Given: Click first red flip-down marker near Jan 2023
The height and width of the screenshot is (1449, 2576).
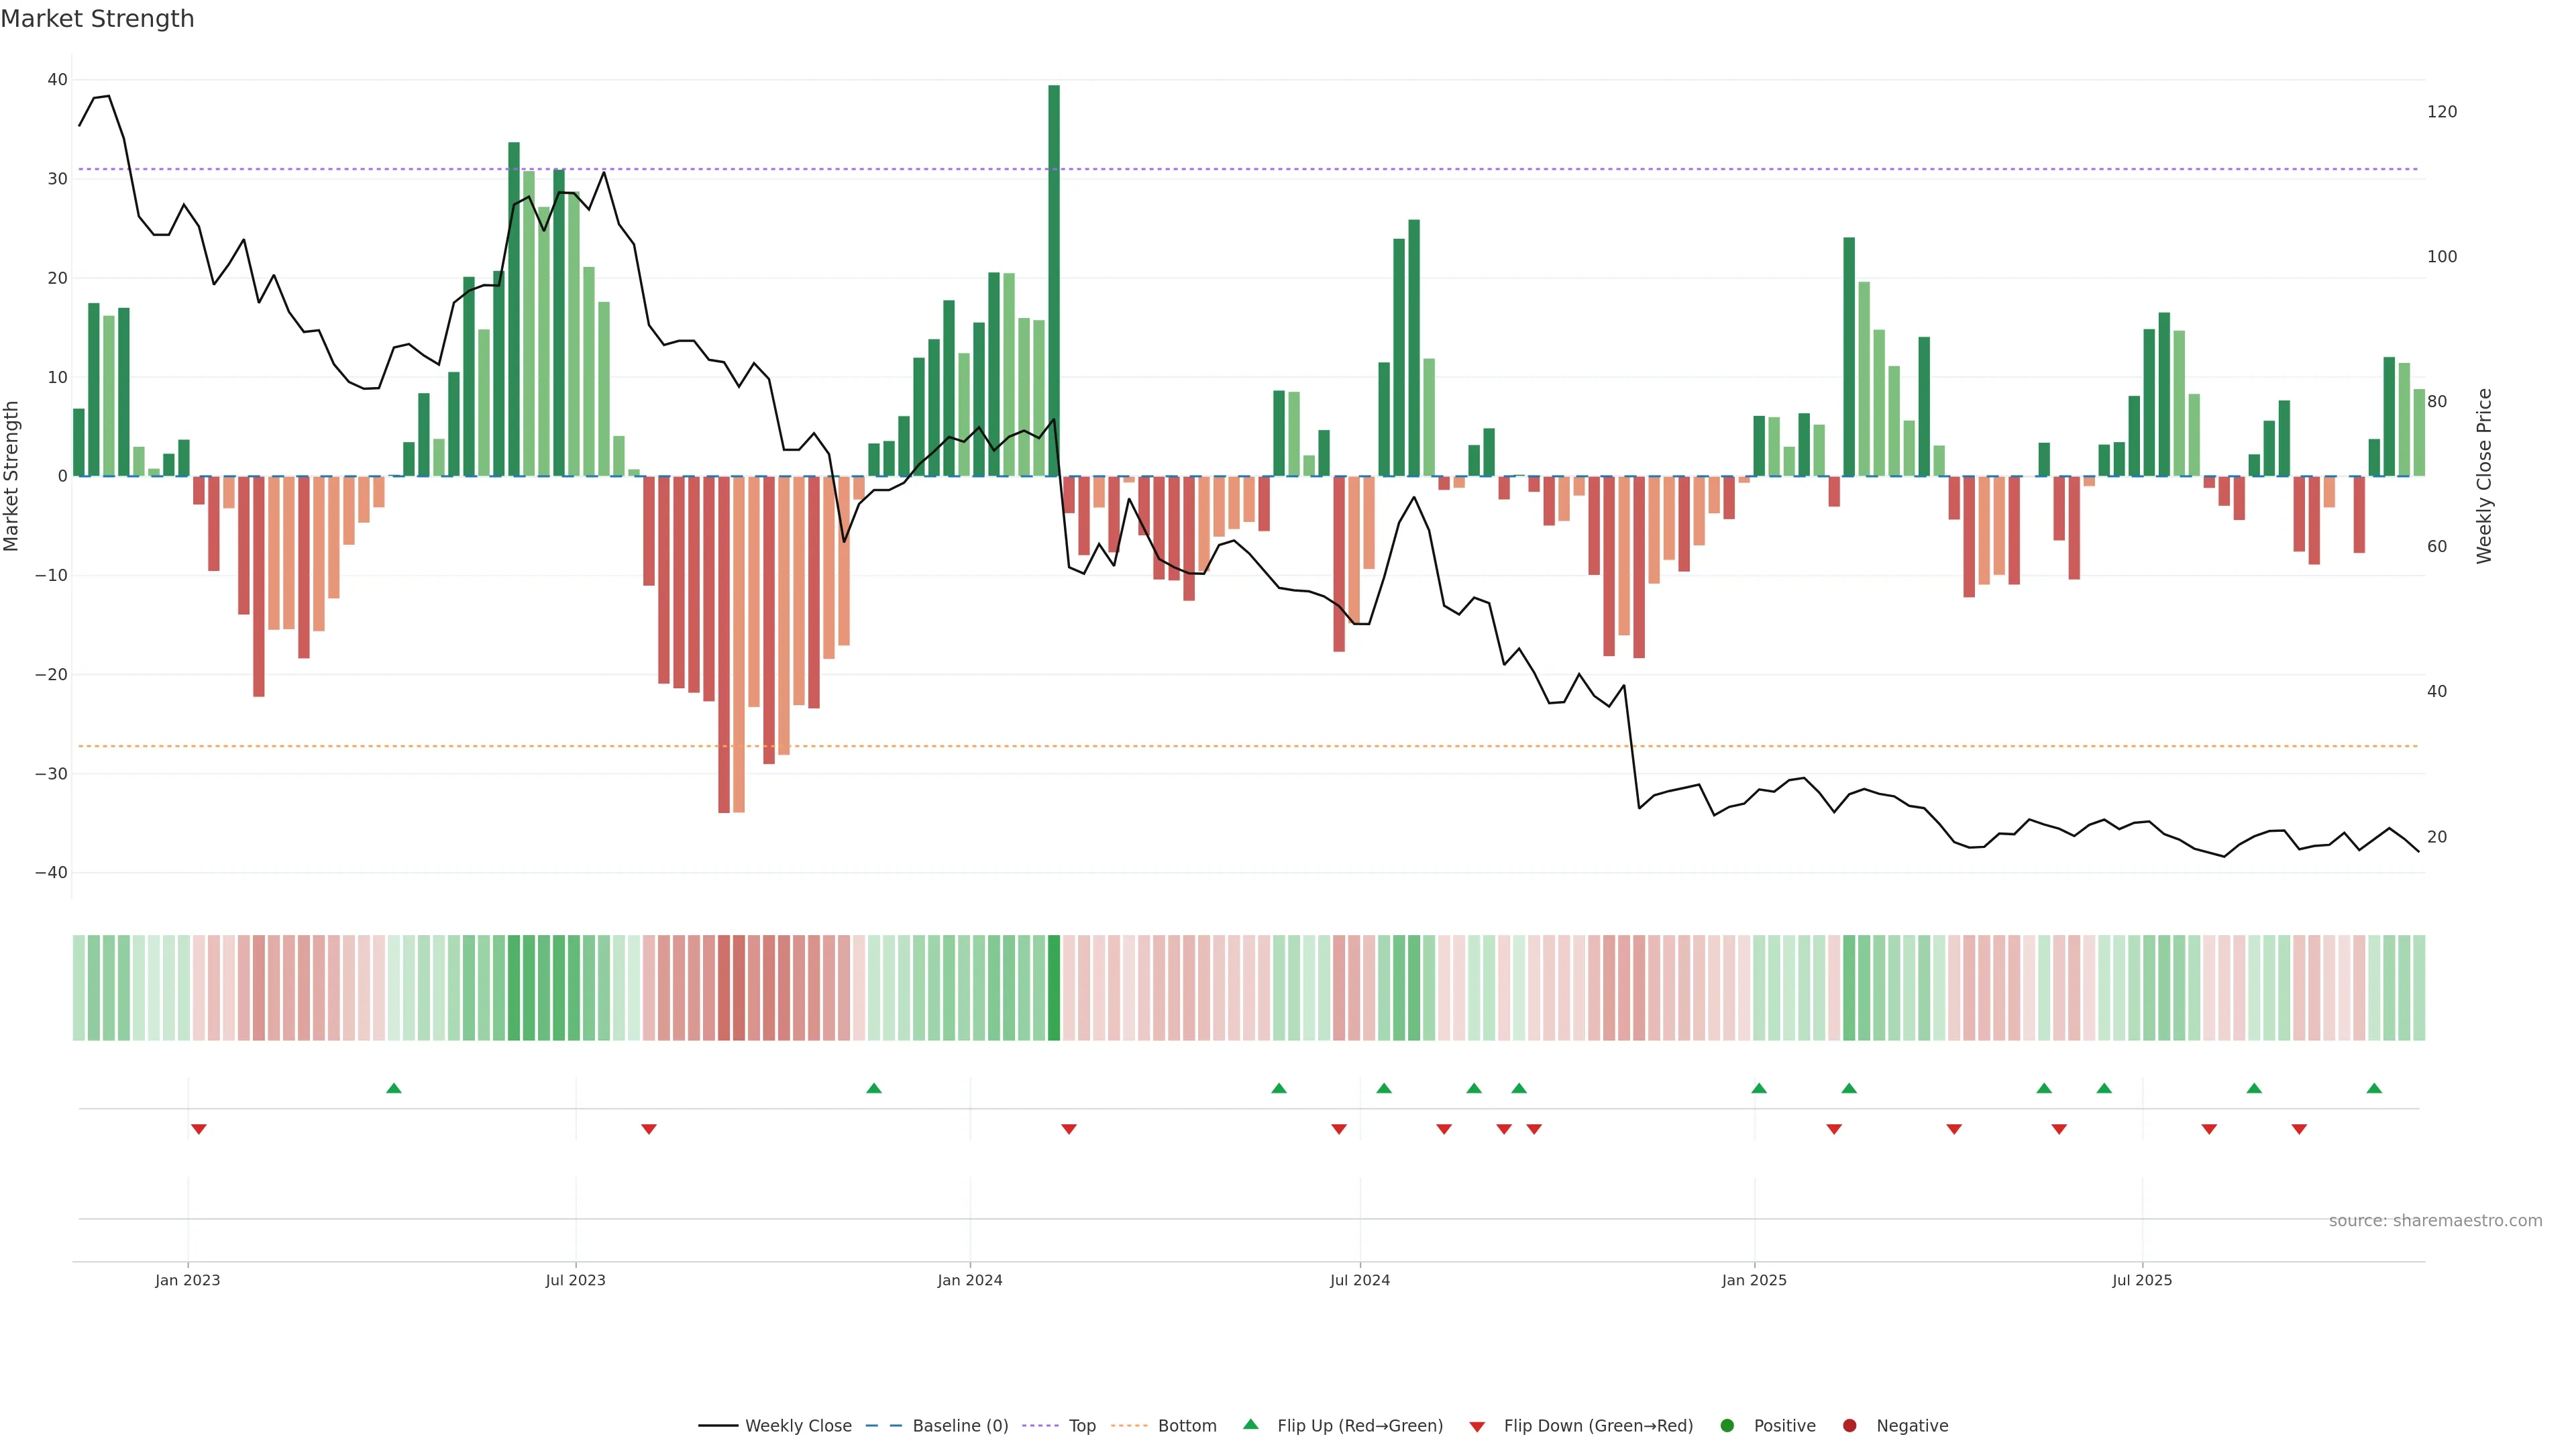Looking at the screenshot, I should point(199,1129).
